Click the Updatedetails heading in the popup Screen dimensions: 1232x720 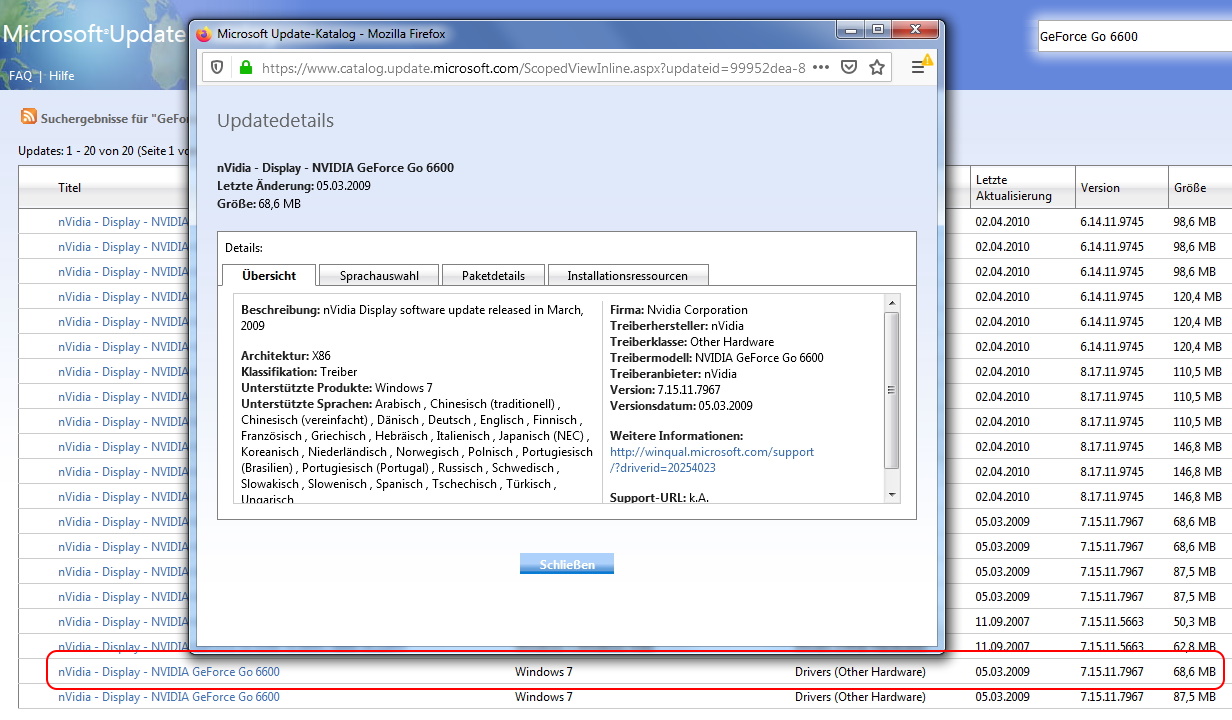tap(275, 121)
